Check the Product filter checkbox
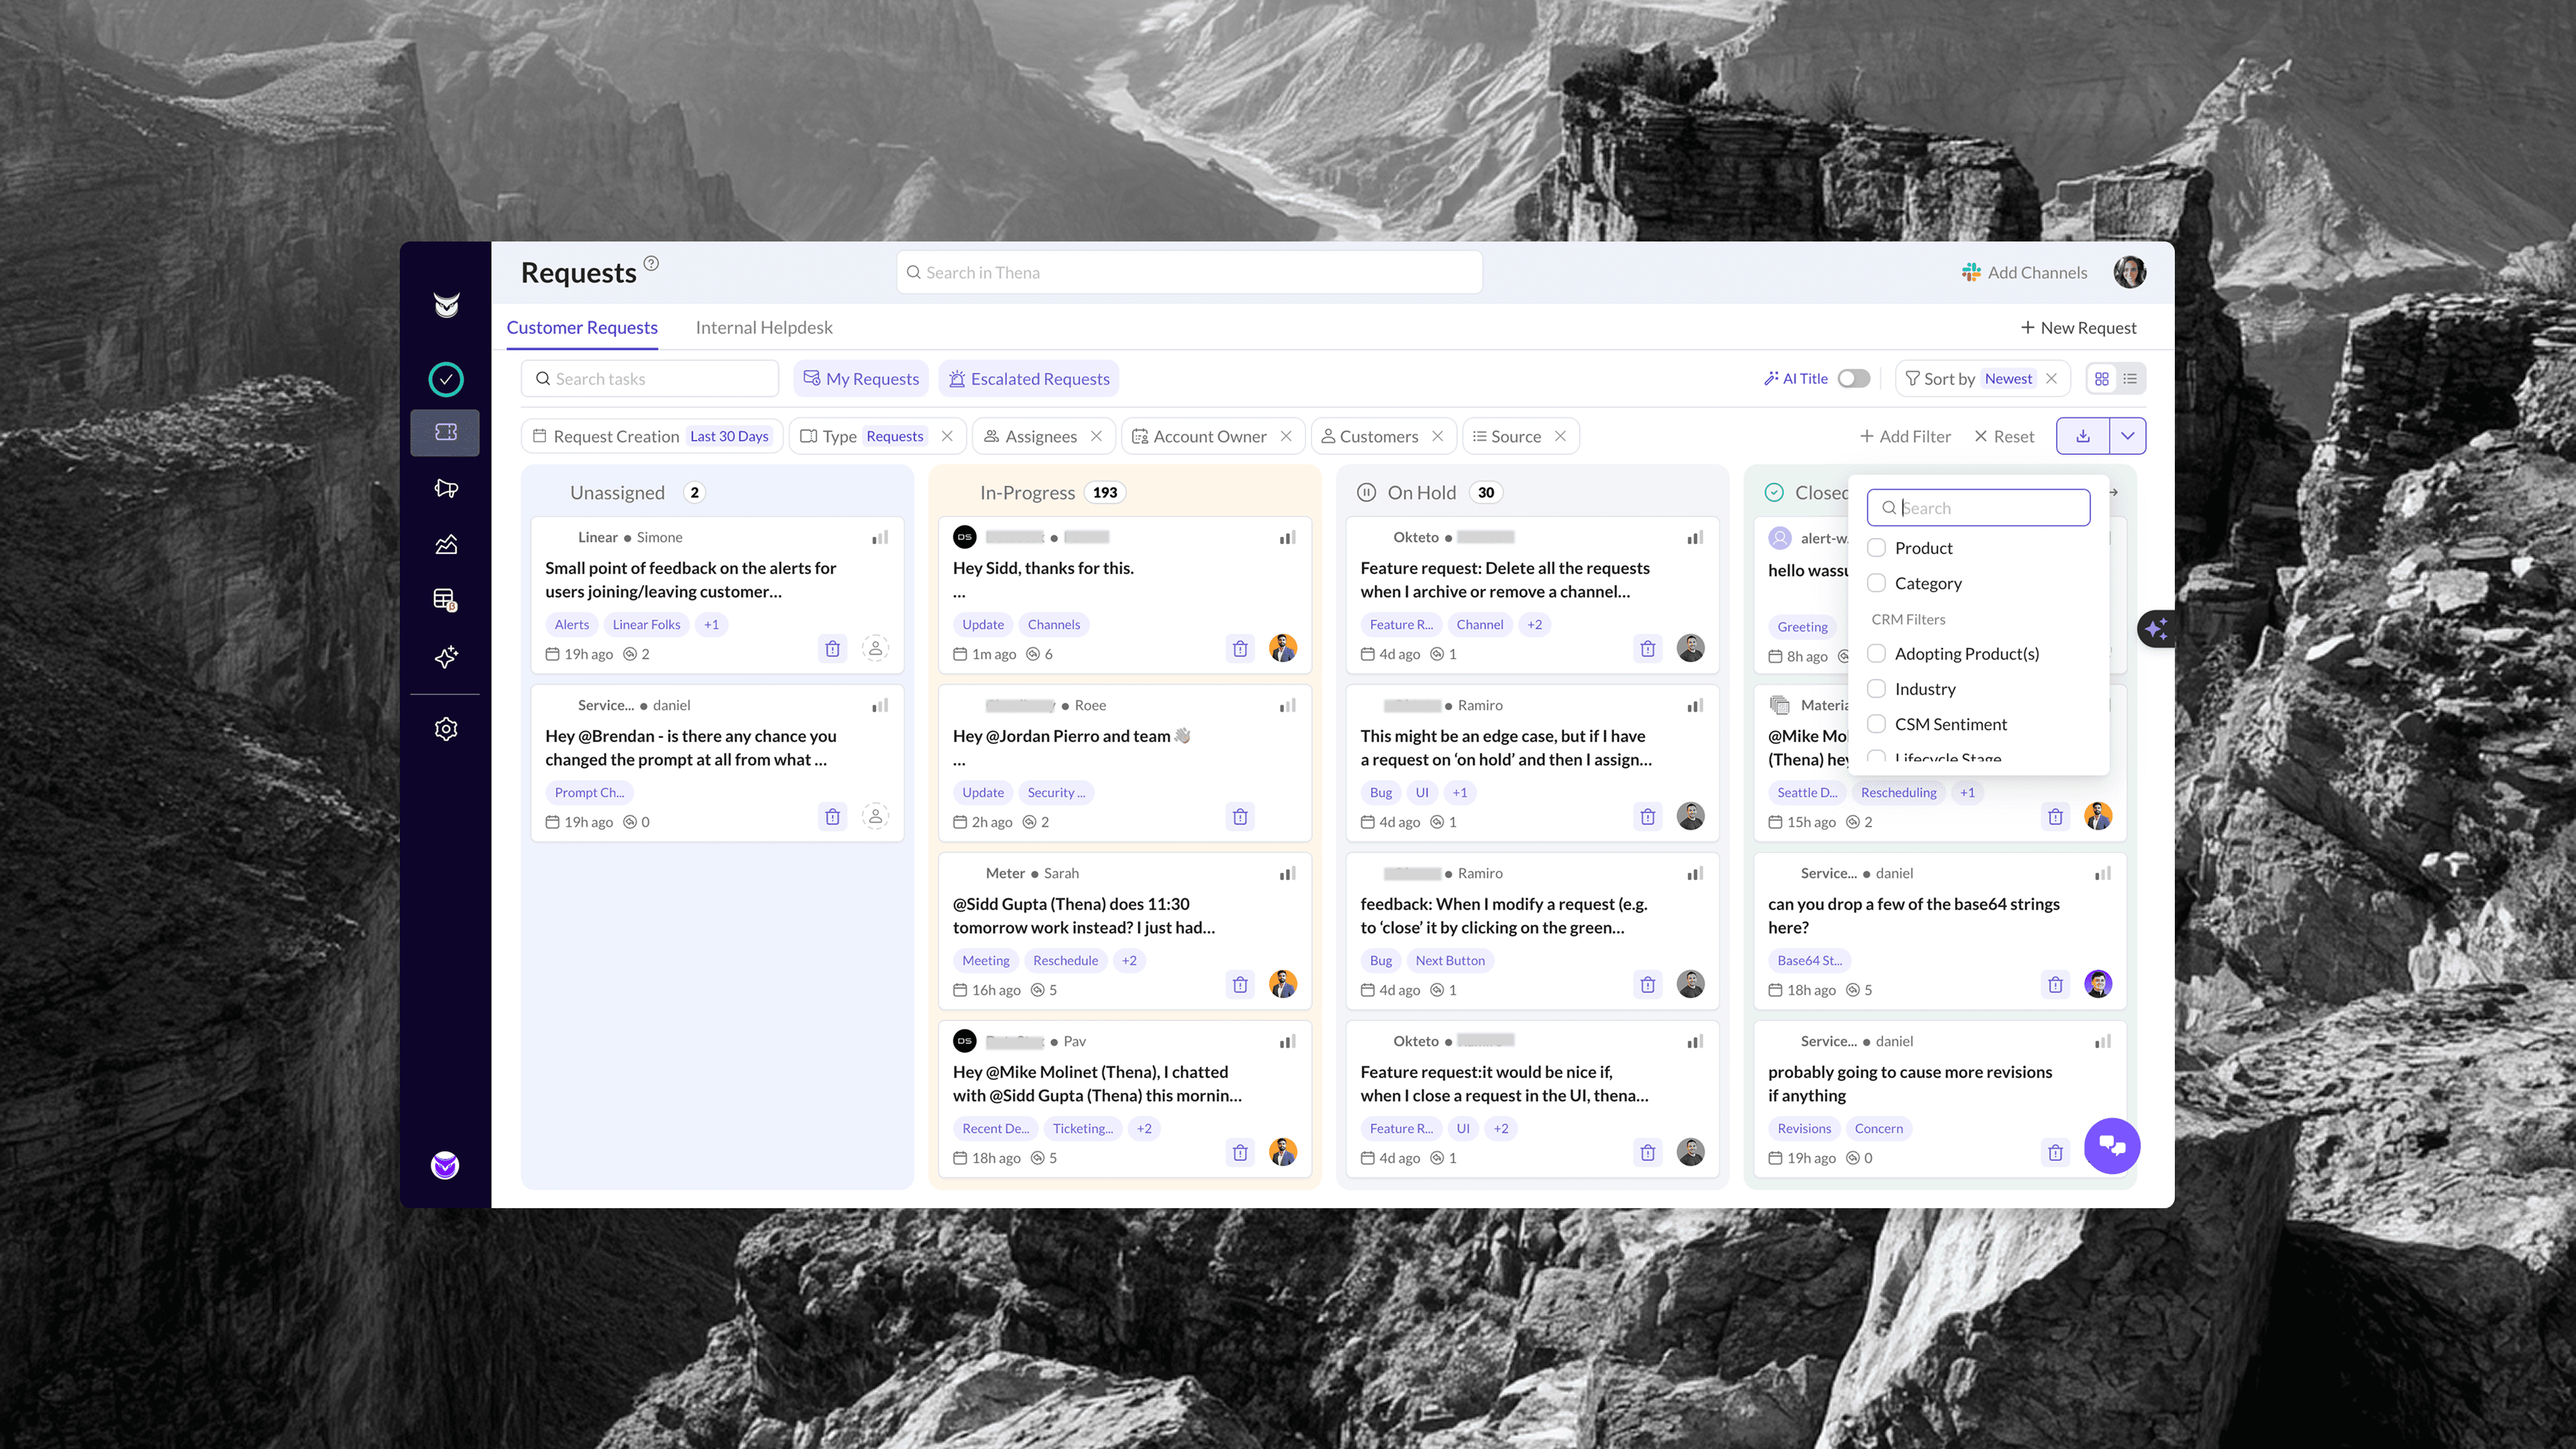 (1876, 548)
